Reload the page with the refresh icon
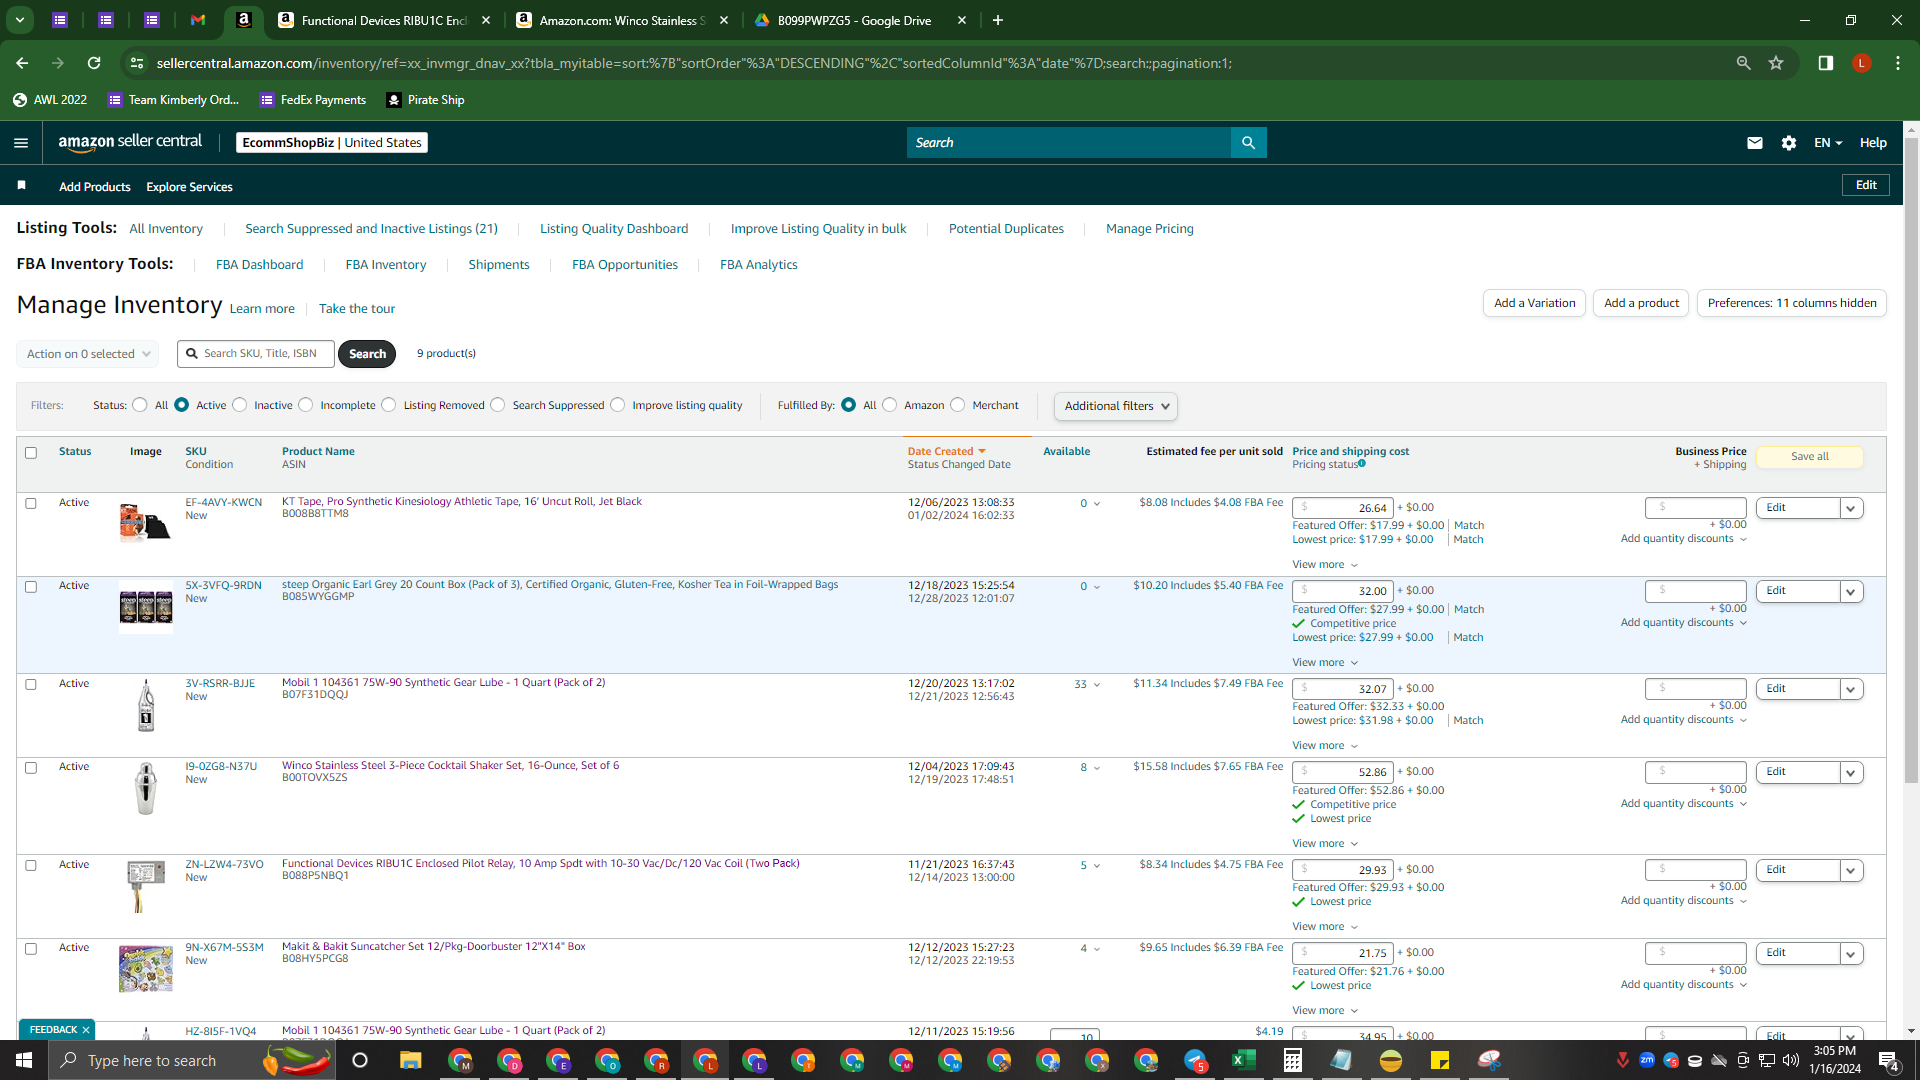The width and height of the screenshot is (1920, 1080). [x=94, y=63]
